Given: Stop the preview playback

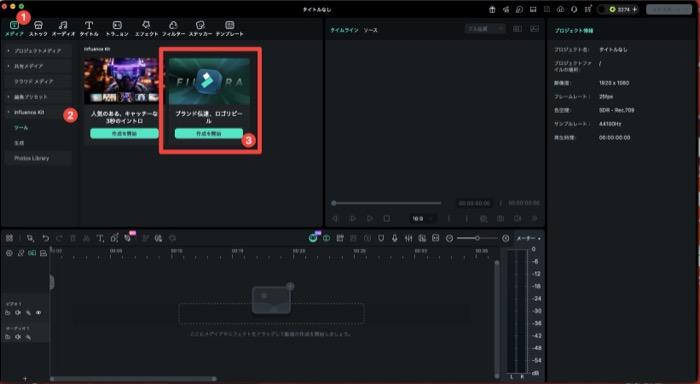Looking at the screenshot, I should [x=387, y=219].
